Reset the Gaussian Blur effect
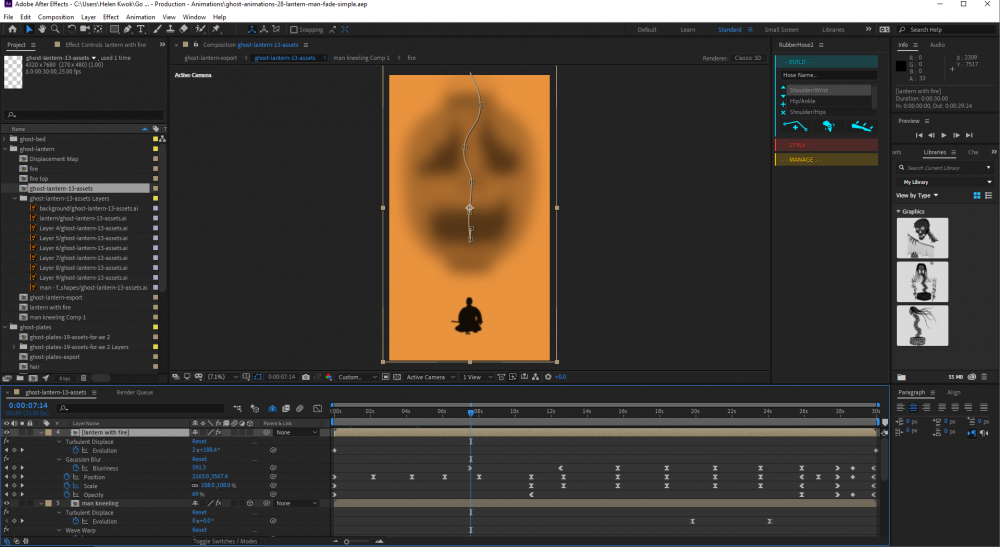 point(199,459)
